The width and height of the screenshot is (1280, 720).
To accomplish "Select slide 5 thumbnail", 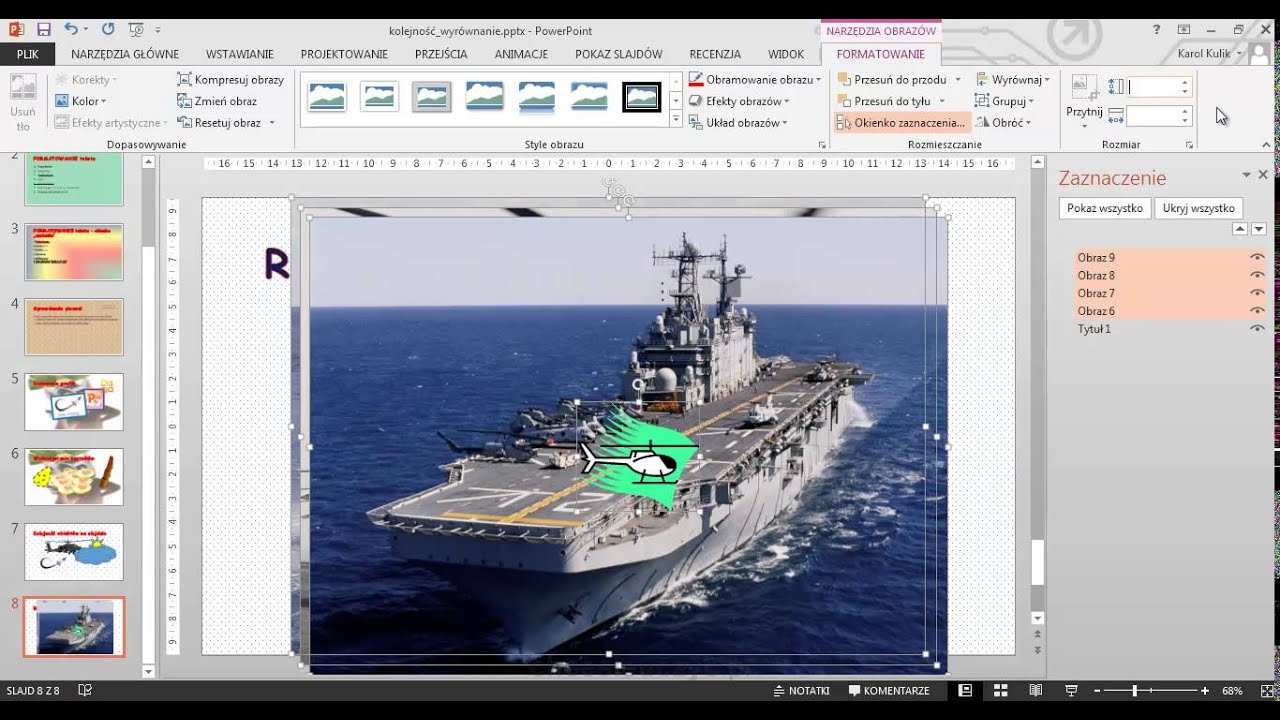I will 74,402.
